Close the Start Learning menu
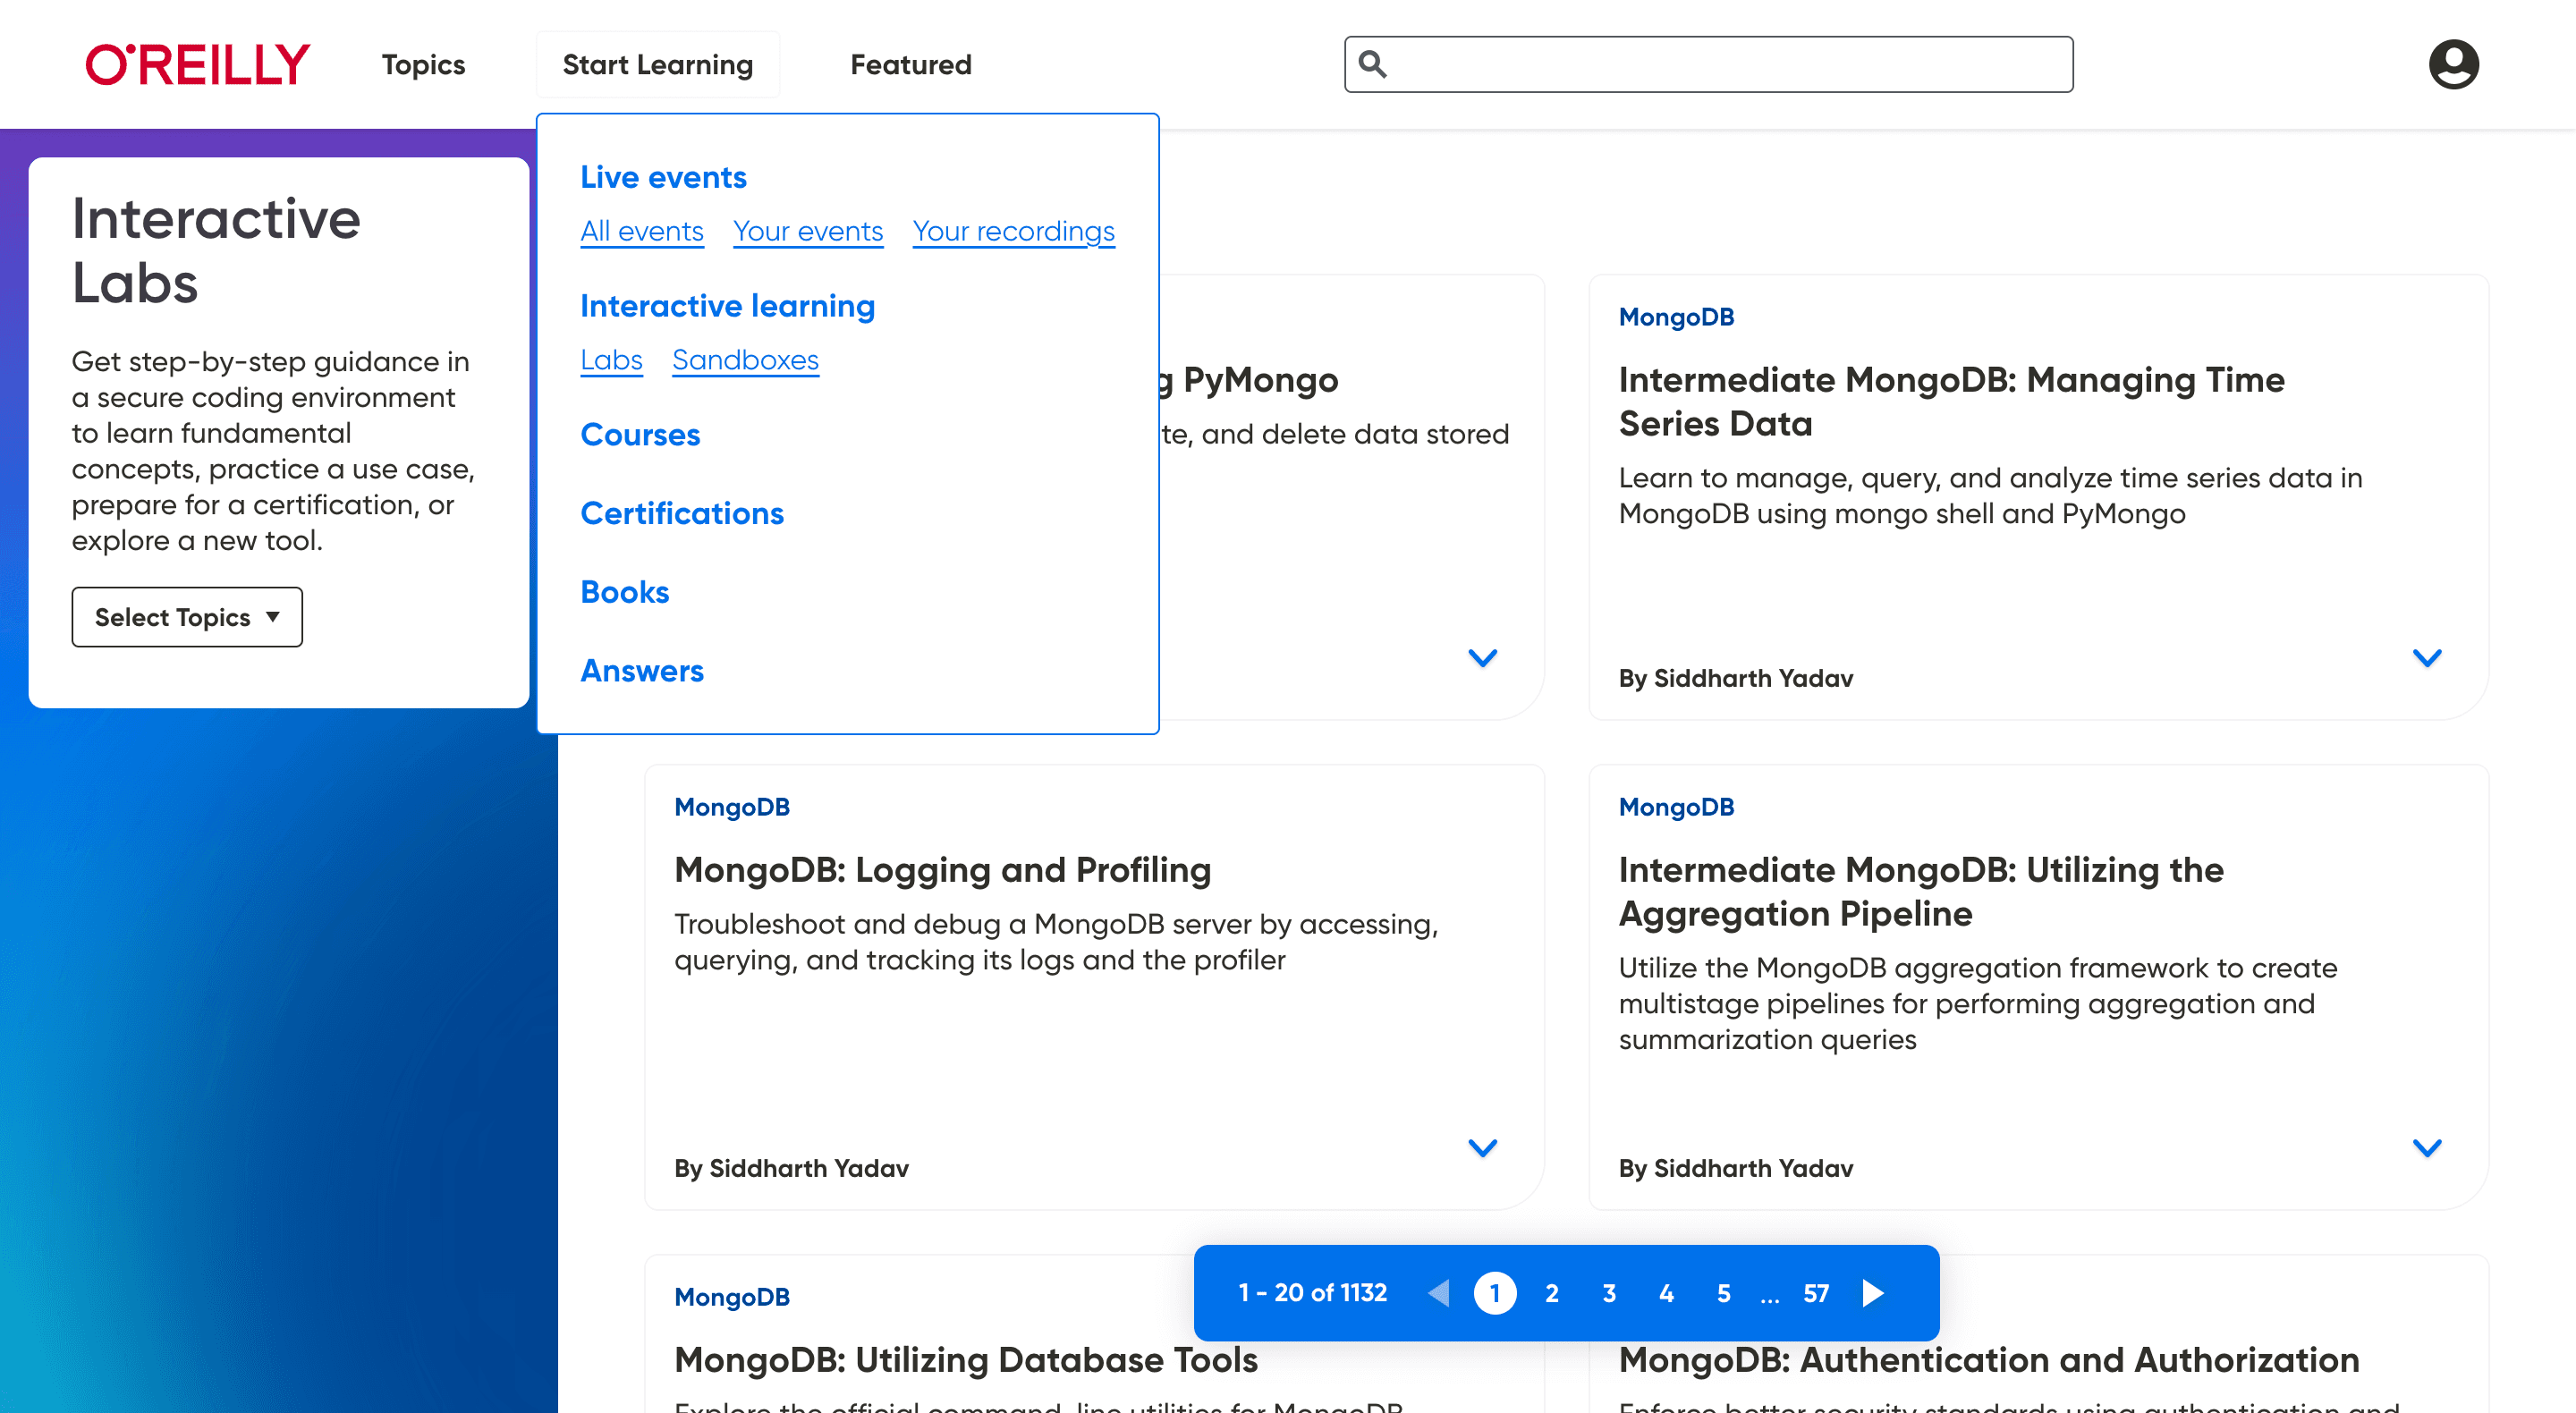This screenshot has width=2576, height=1413. pyautogui.click(x=657, y=64)
